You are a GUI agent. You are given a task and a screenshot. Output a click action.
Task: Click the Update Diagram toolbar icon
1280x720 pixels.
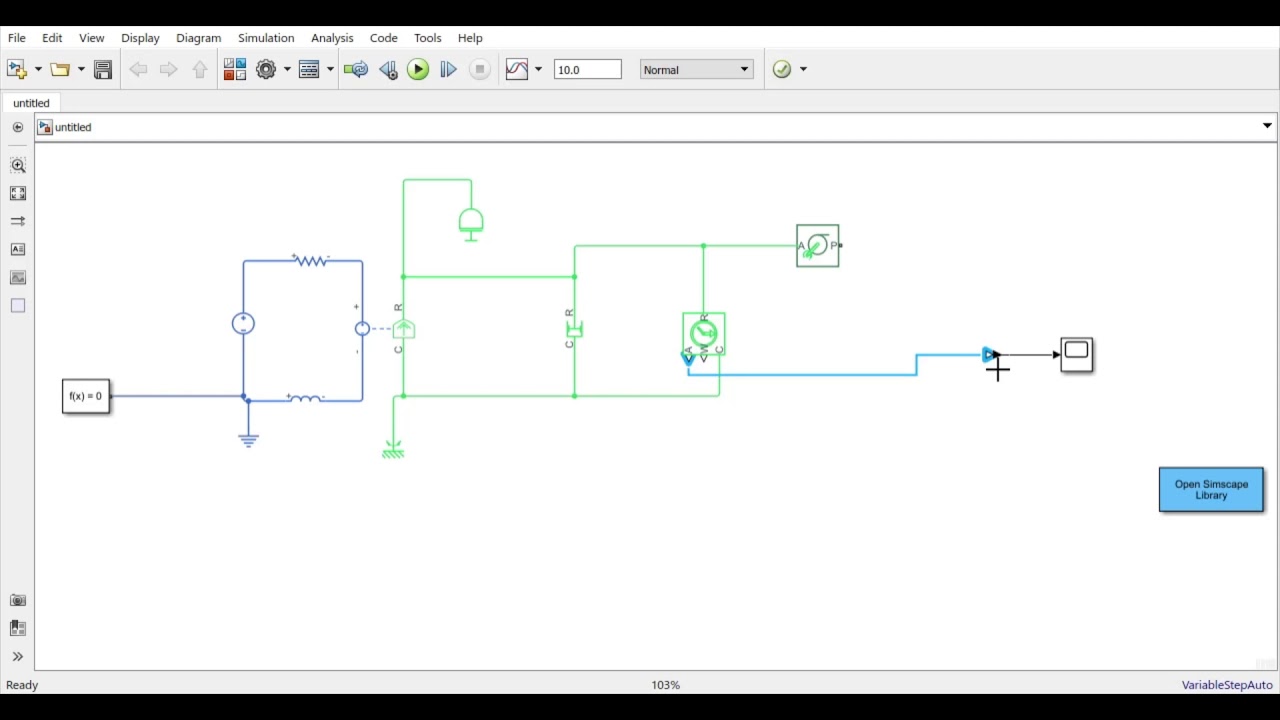[356, 69]
